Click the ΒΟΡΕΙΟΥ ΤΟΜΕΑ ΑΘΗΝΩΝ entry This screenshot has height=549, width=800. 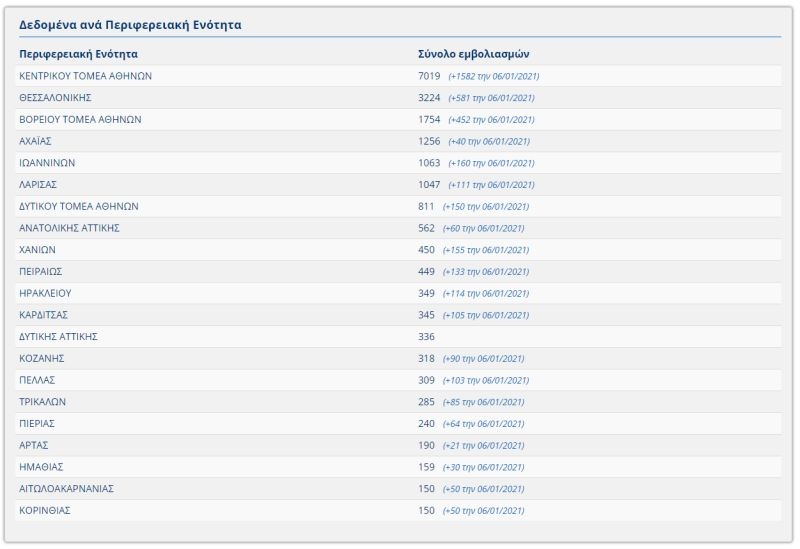click(x=80, y=119)
